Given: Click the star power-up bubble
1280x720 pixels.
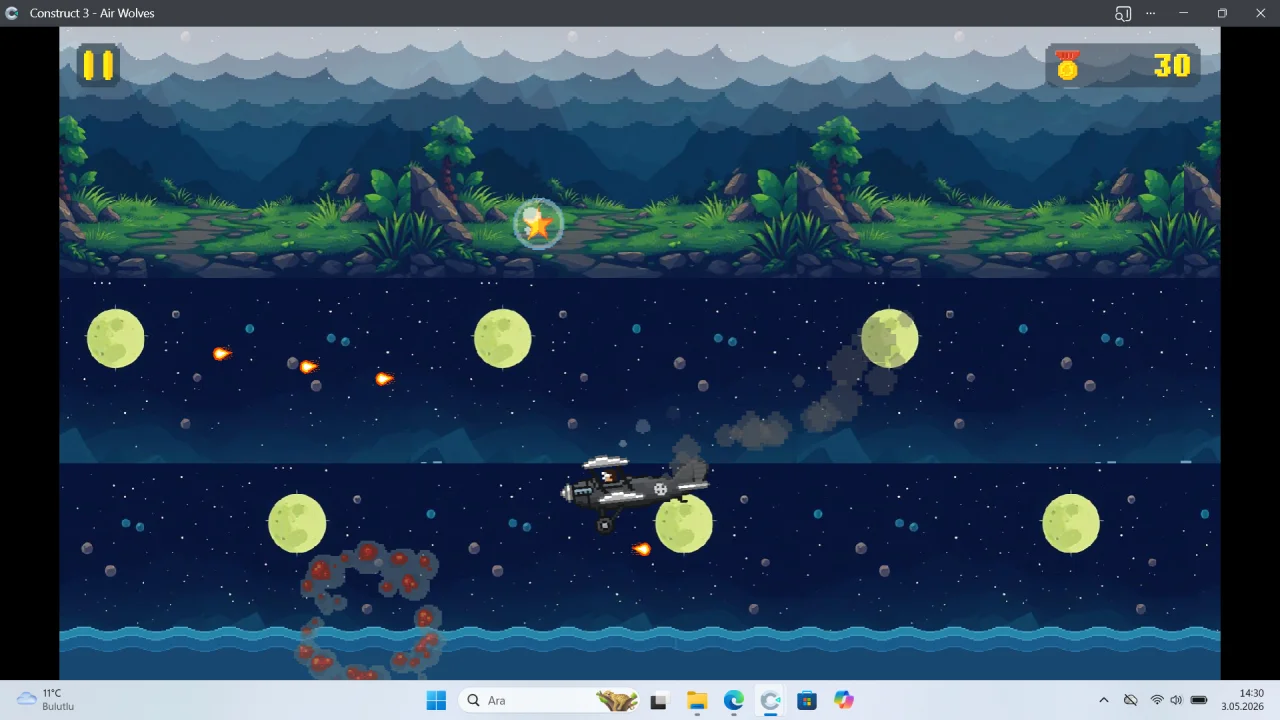Looking at the screenshot, I should click(x=538, y=224).
